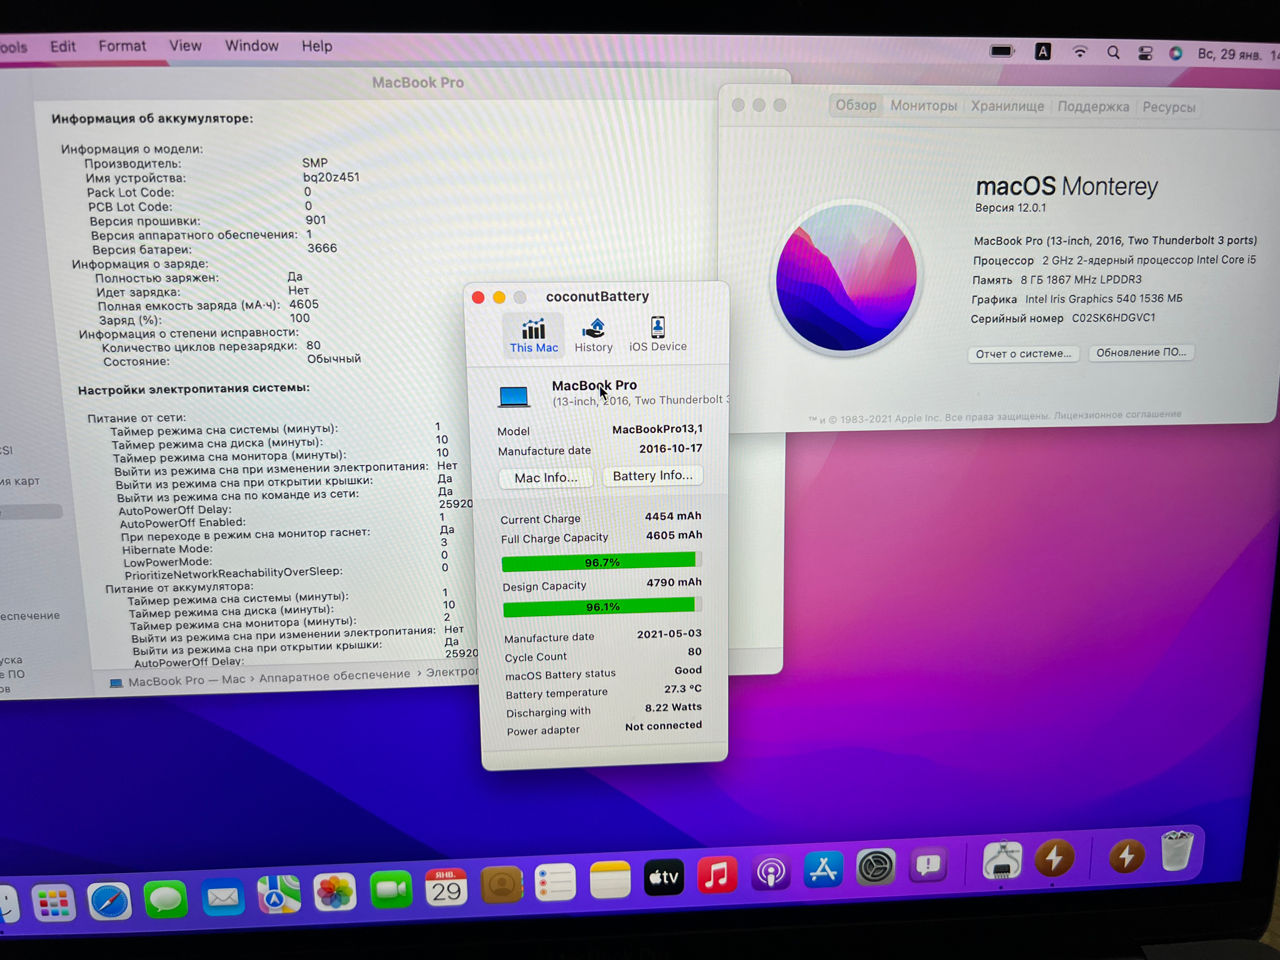Open the Лицензионное соглашение link
1280x960 pixels.
coord(1117,415)
